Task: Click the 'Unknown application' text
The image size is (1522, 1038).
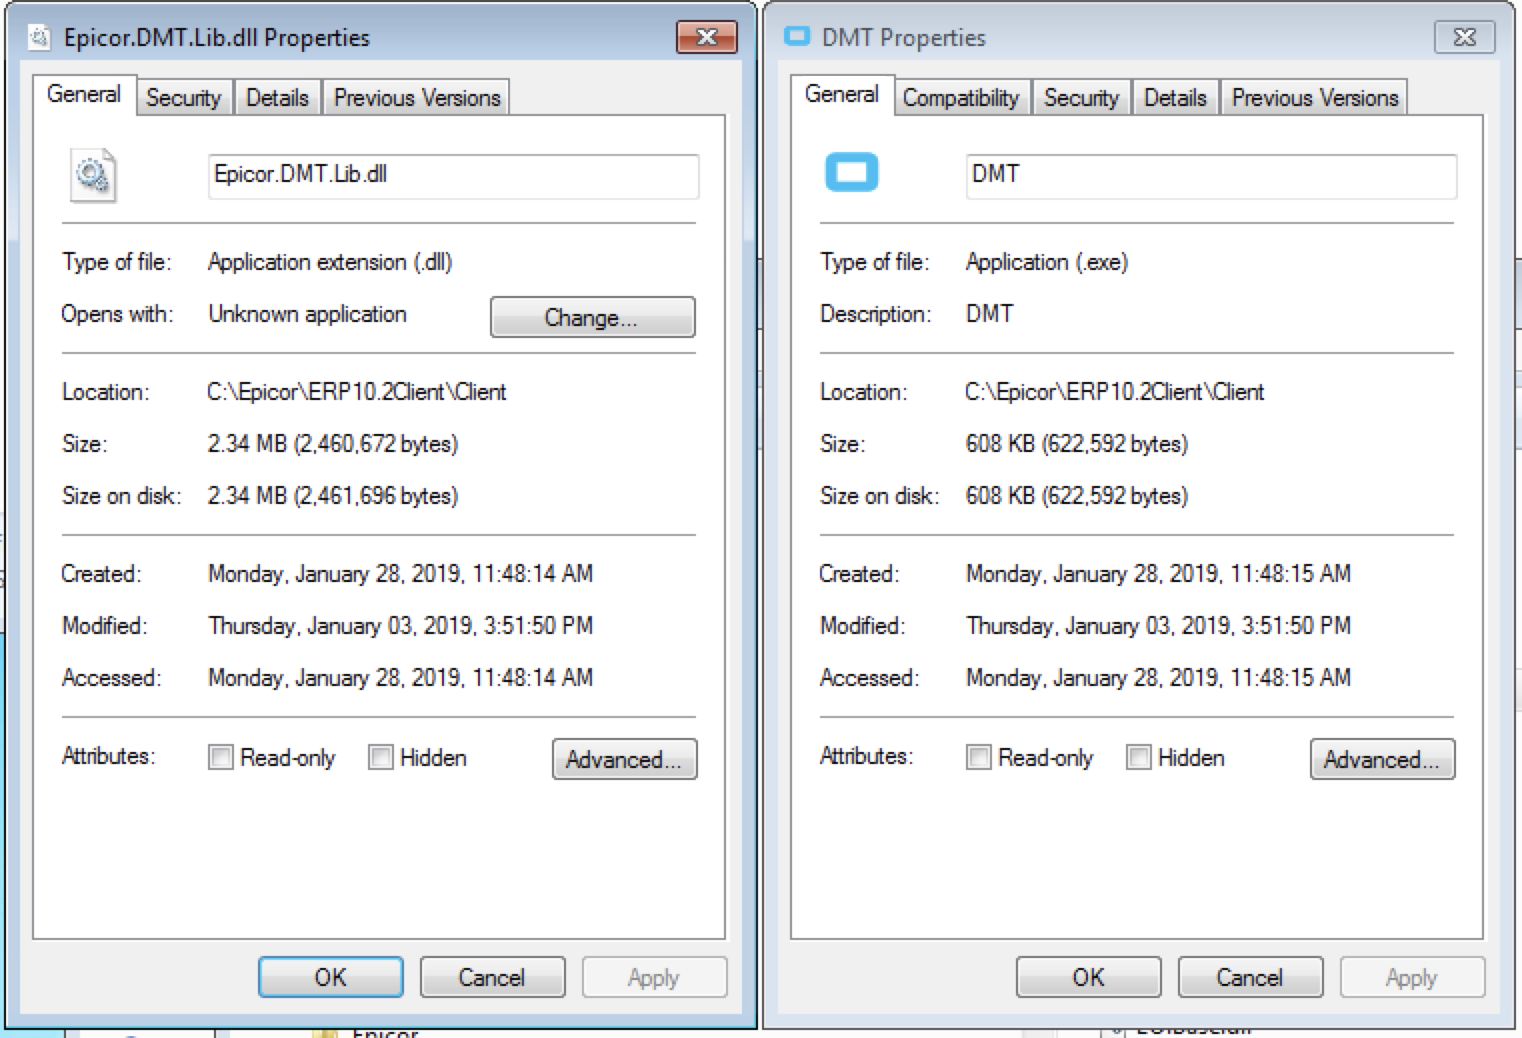Action: click(x=307, y=314)
